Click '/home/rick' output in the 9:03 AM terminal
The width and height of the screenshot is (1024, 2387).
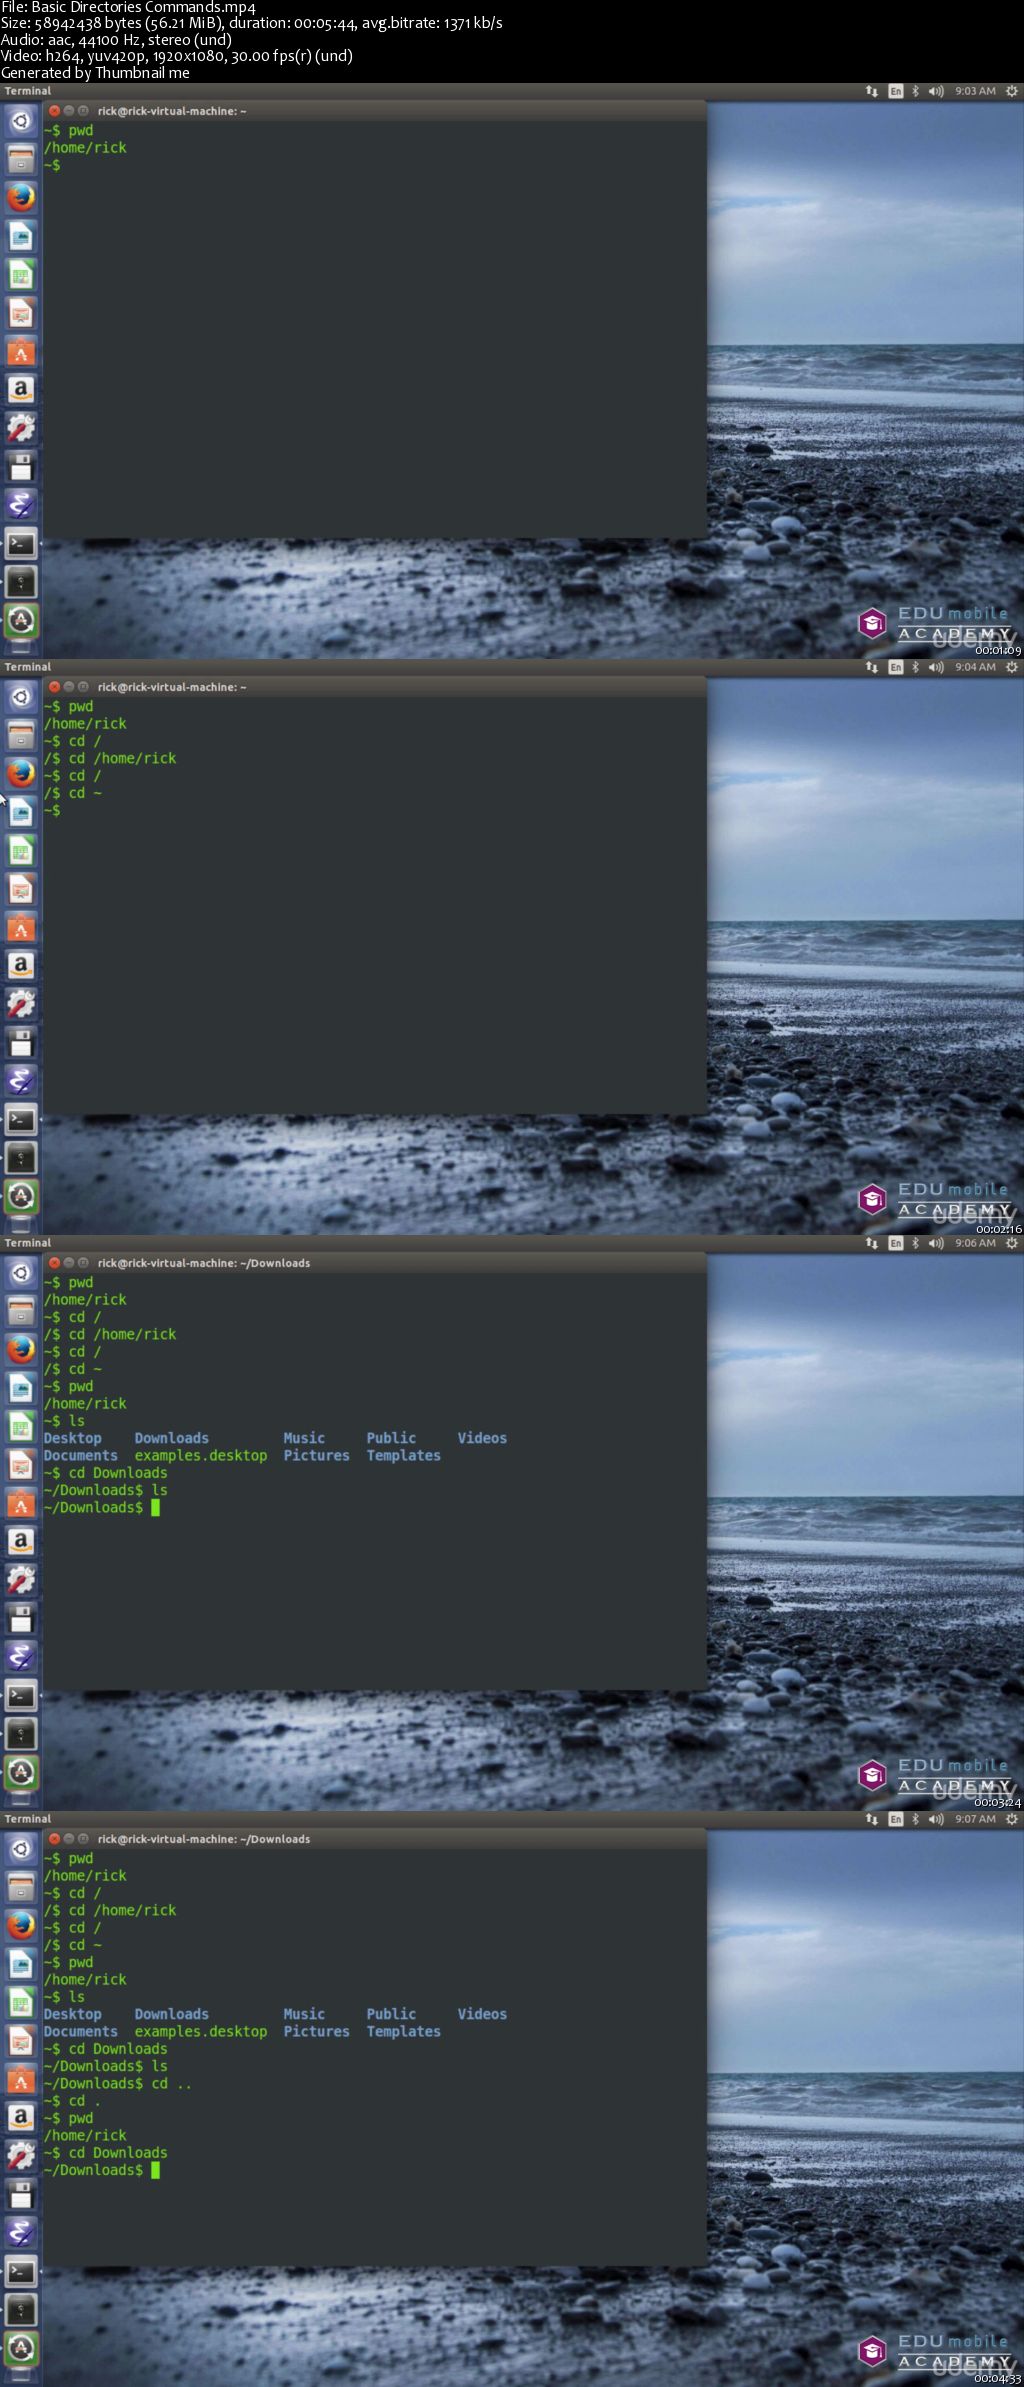[85, 148]
